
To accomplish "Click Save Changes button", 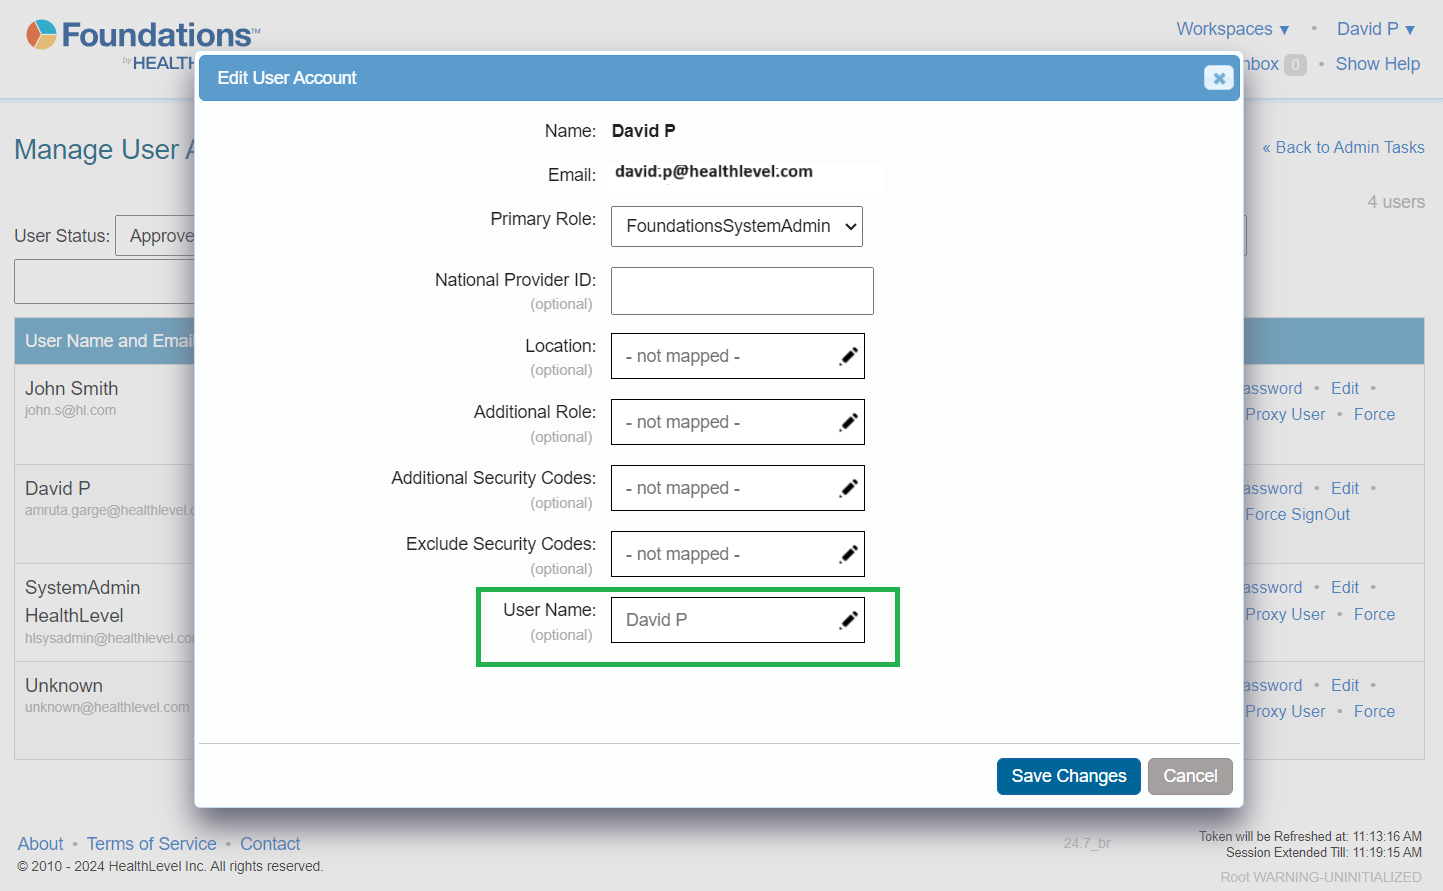I will point(1068,776).
